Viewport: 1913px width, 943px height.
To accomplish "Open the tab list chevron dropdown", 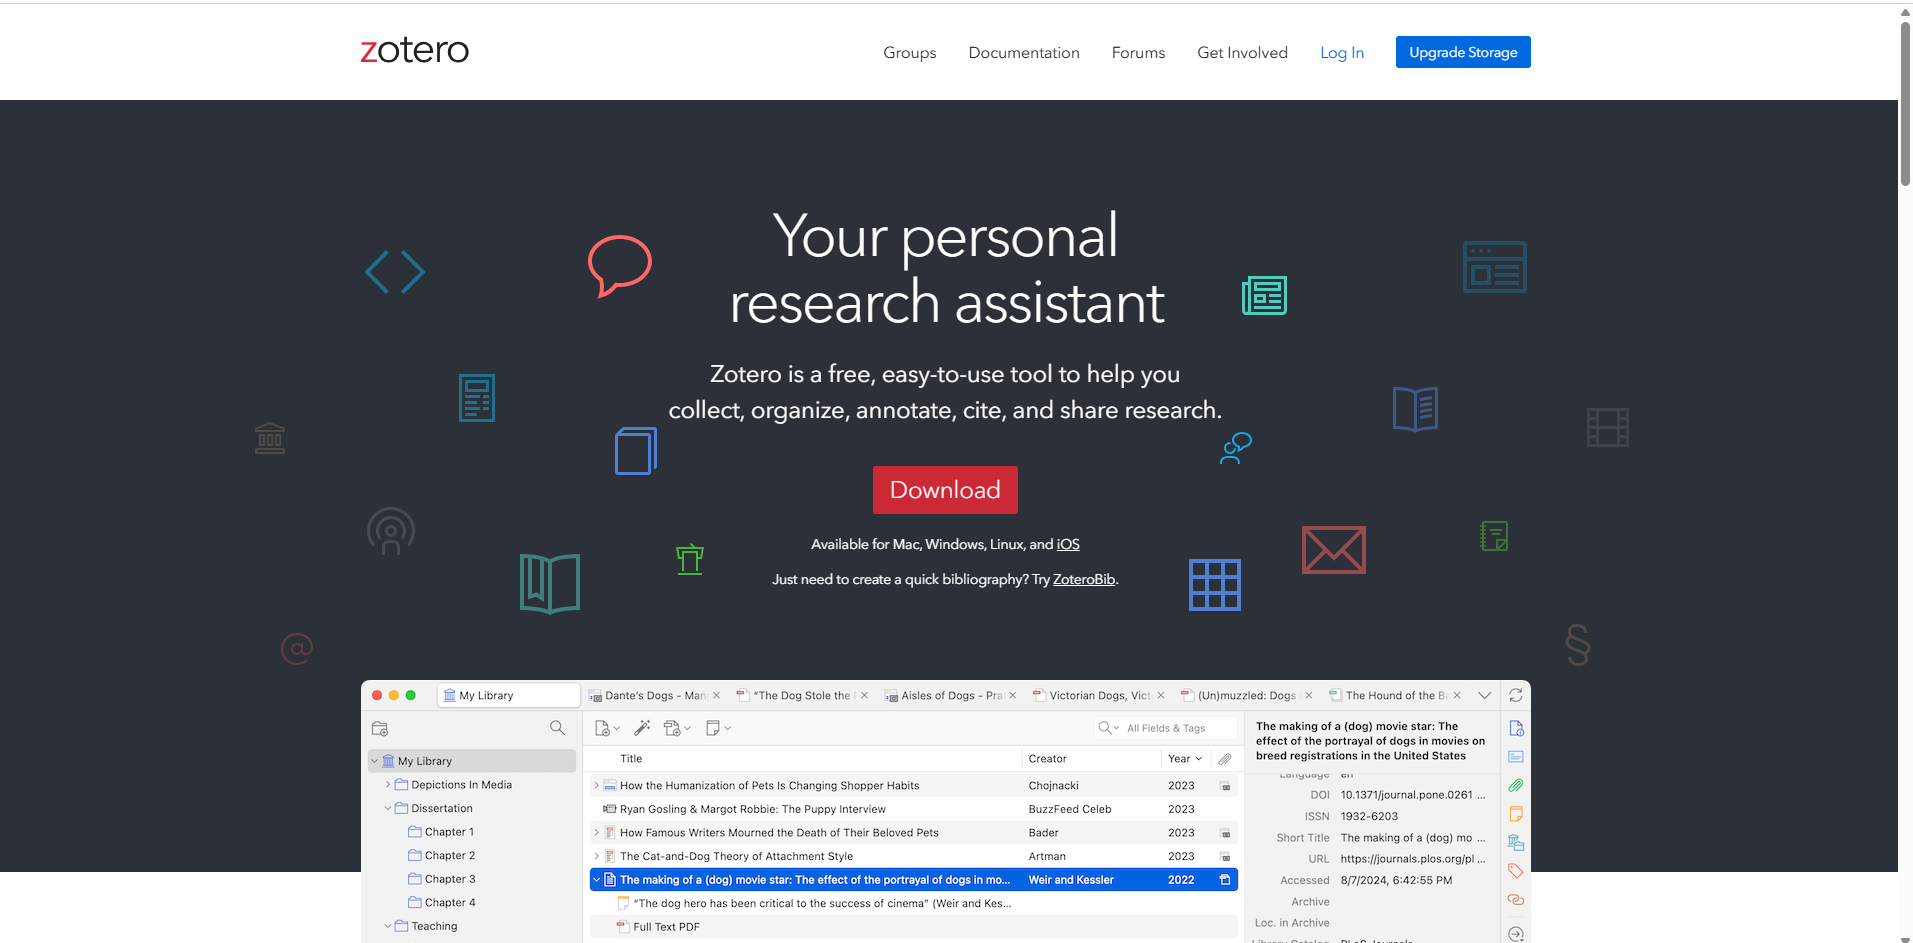I will (1484, 695).
